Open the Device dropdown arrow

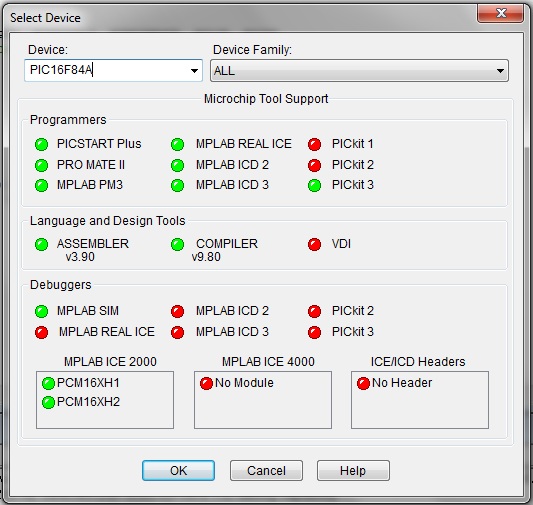[x=194, y=71]
